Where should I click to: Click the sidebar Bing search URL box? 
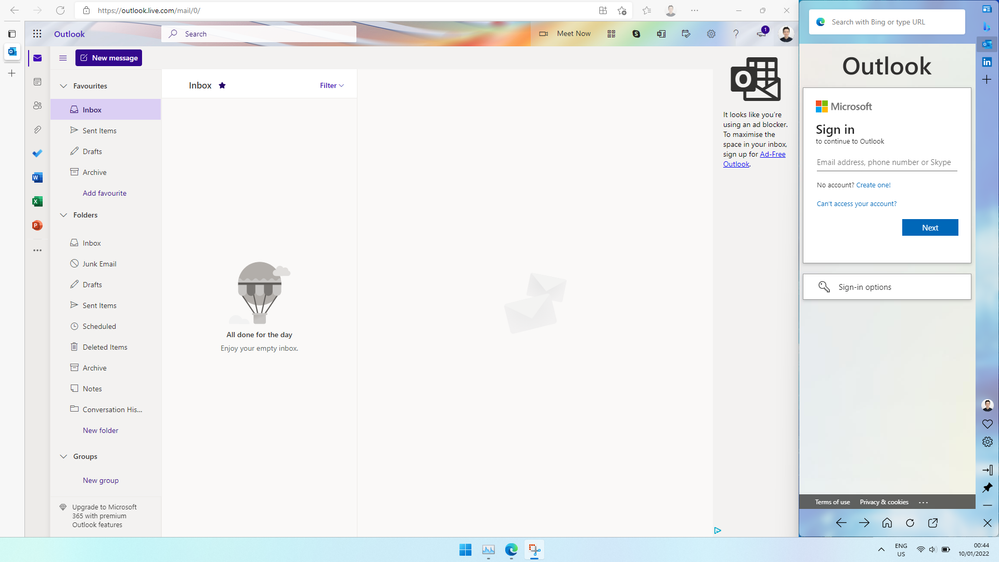(x=886, y=22)
